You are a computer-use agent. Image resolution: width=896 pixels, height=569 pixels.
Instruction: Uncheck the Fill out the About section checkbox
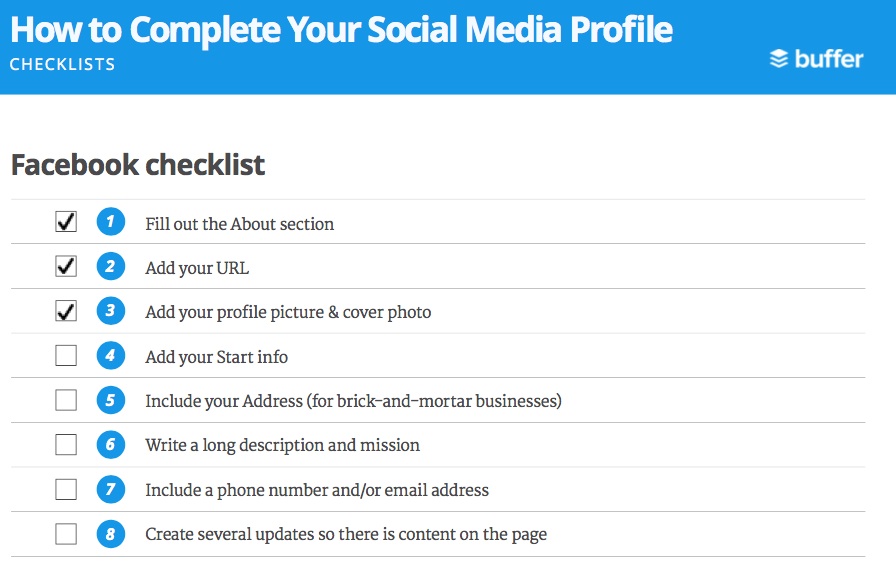point(66,222)
